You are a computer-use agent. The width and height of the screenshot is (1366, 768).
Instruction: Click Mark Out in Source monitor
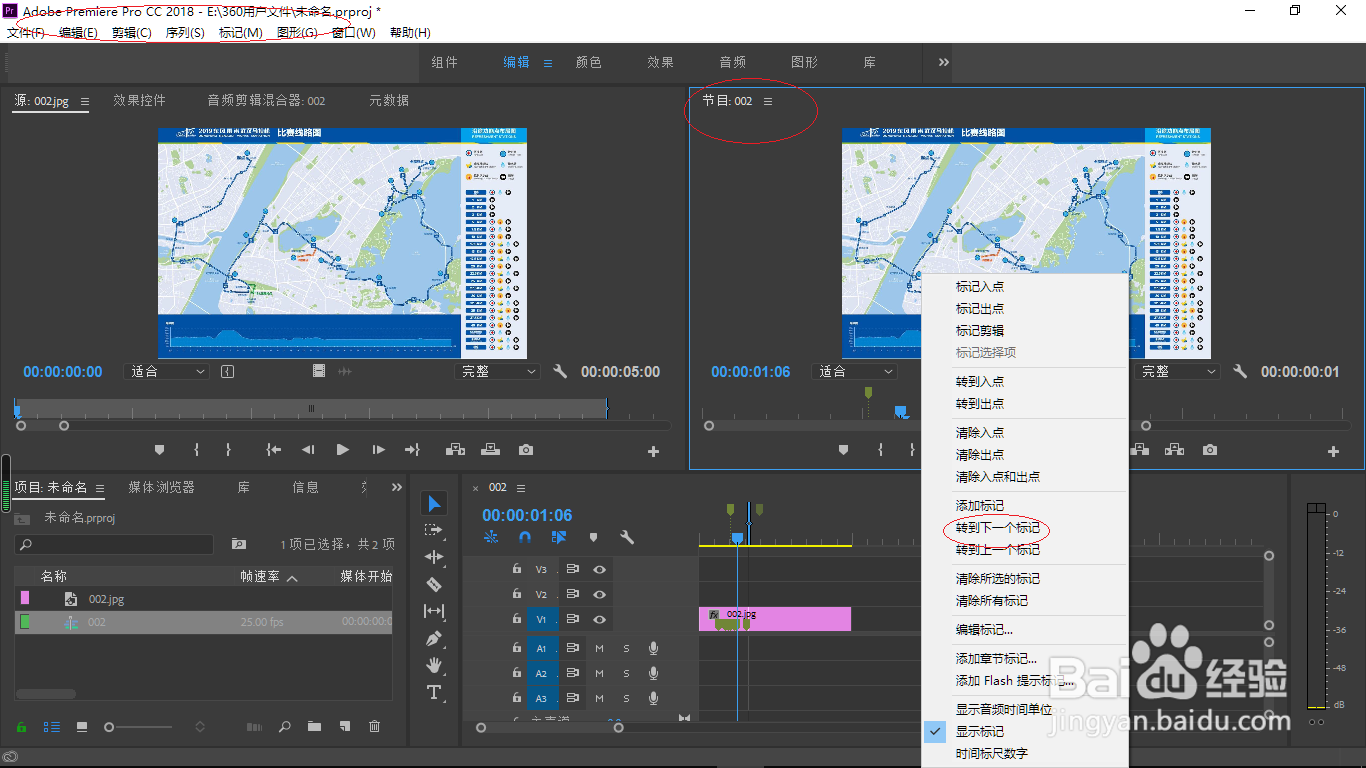coord(228,450)
